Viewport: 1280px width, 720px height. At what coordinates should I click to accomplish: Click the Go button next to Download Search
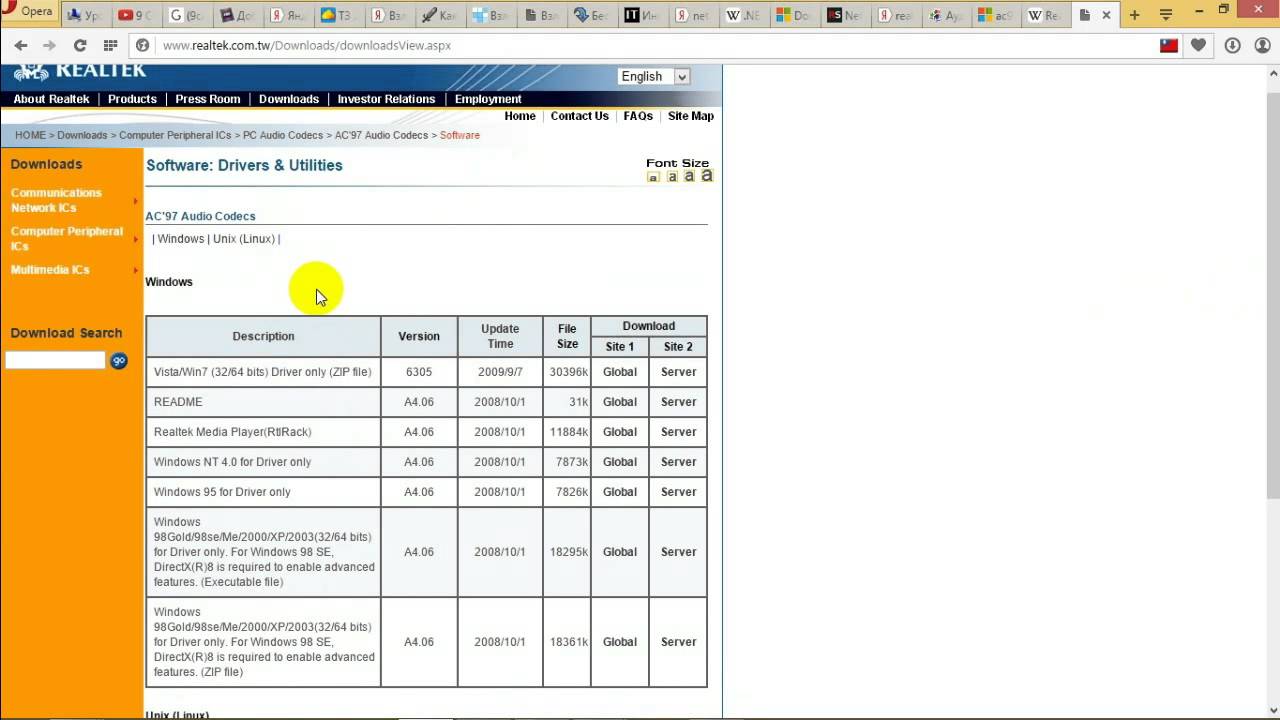click(x=119, y=360)
